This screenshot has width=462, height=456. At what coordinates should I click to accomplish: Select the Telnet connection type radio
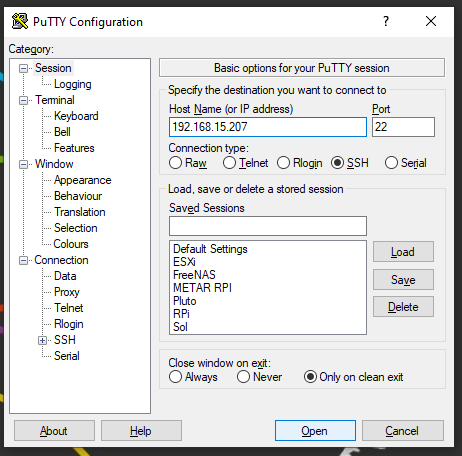point(229,163)
